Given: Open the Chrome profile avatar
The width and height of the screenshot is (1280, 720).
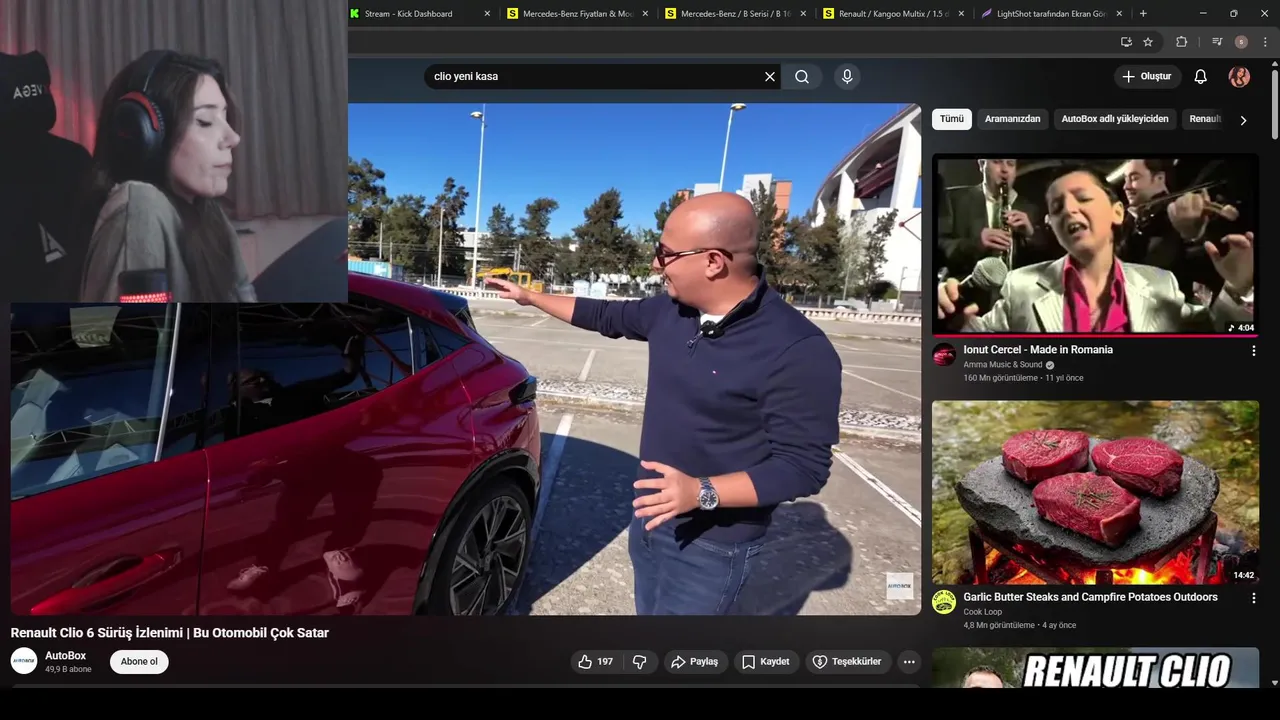Looking at the screenshot, I should click(x=1241, y=42).
